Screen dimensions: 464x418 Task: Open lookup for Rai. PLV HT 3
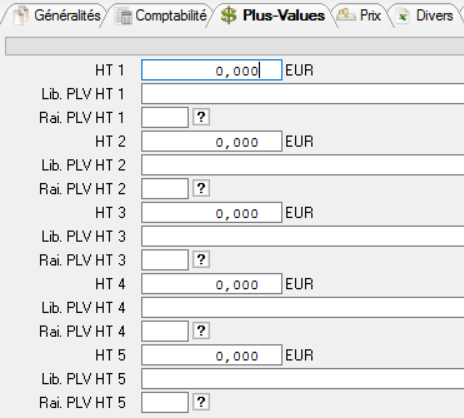(x=201, y=259)
